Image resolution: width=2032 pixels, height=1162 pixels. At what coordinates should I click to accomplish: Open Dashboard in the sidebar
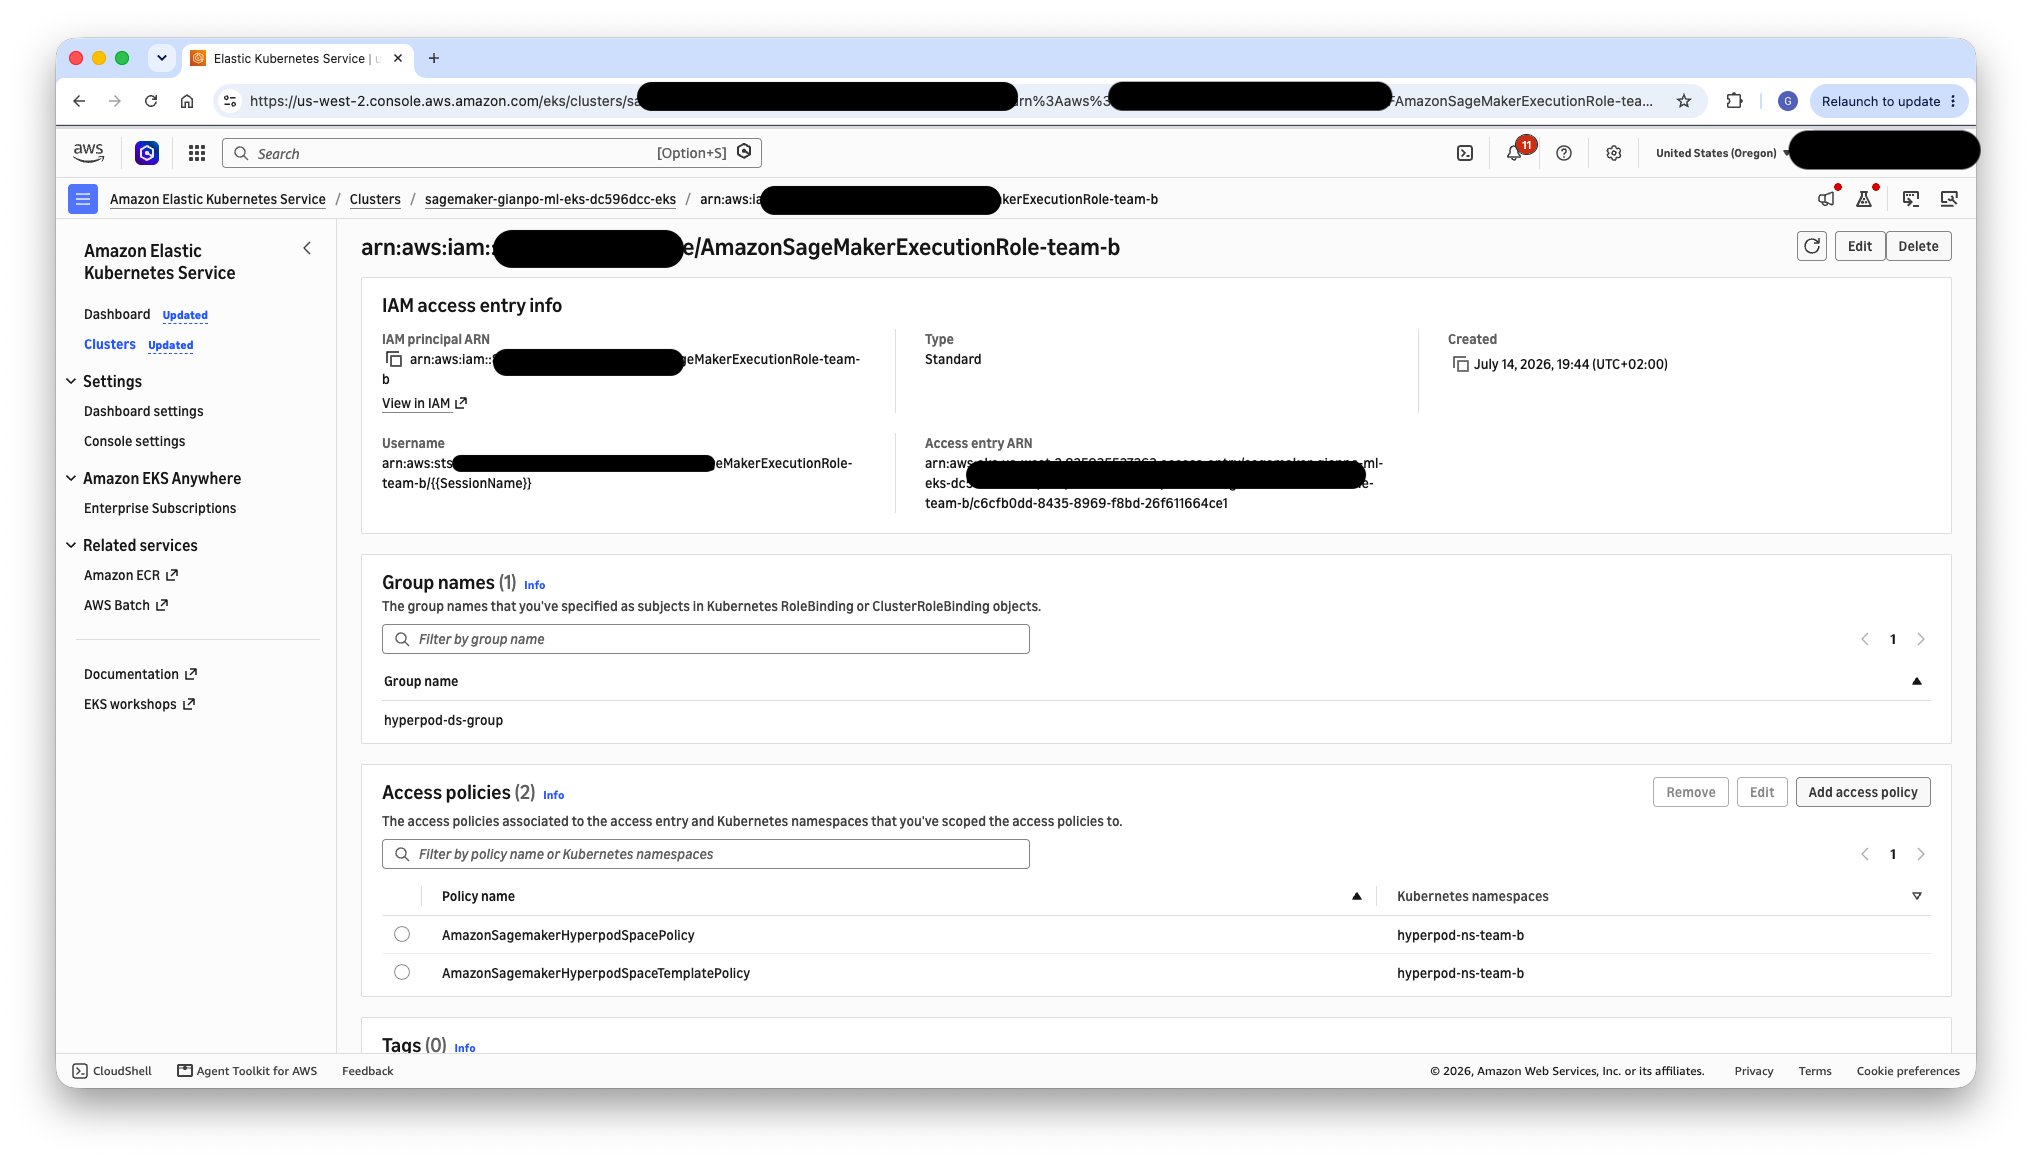(x=117, y=314)
